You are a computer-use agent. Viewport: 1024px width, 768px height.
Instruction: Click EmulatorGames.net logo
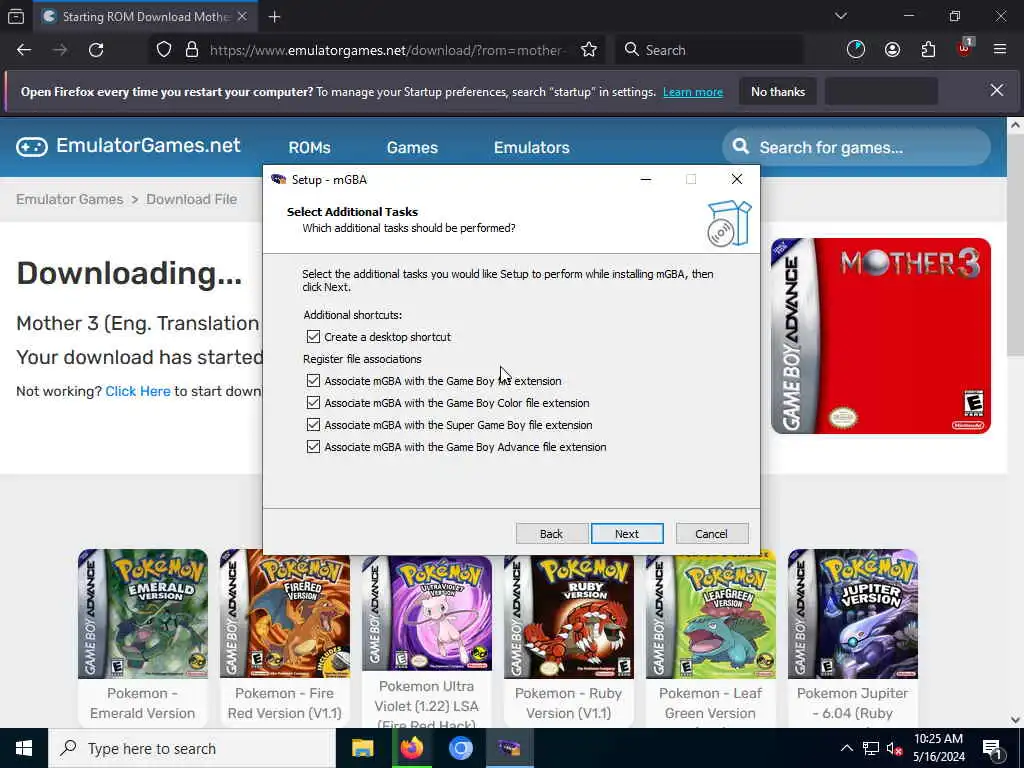click(129, 146)
